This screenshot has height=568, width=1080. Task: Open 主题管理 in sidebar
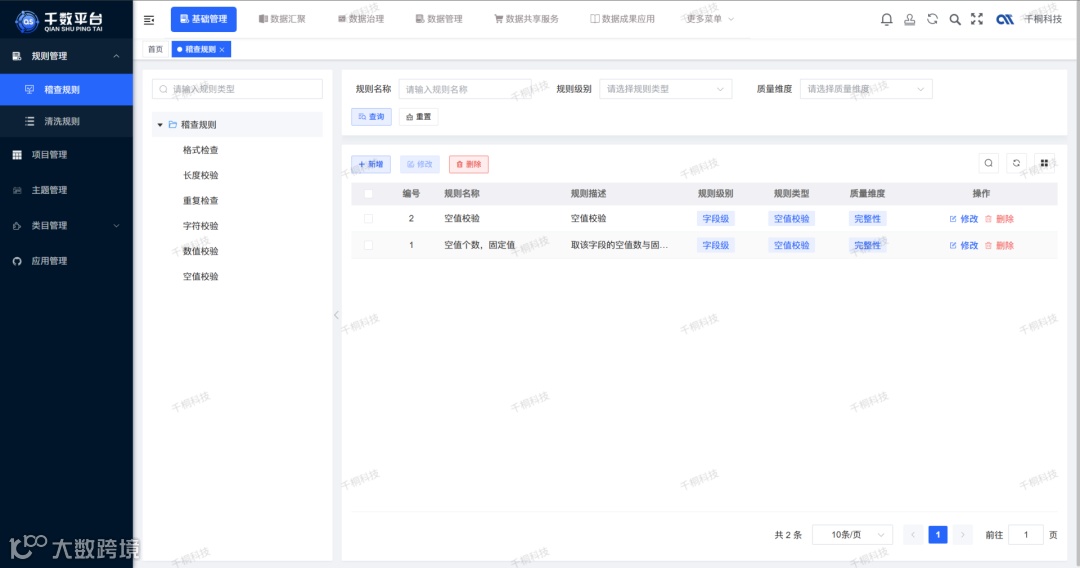[x=66, y=190]
